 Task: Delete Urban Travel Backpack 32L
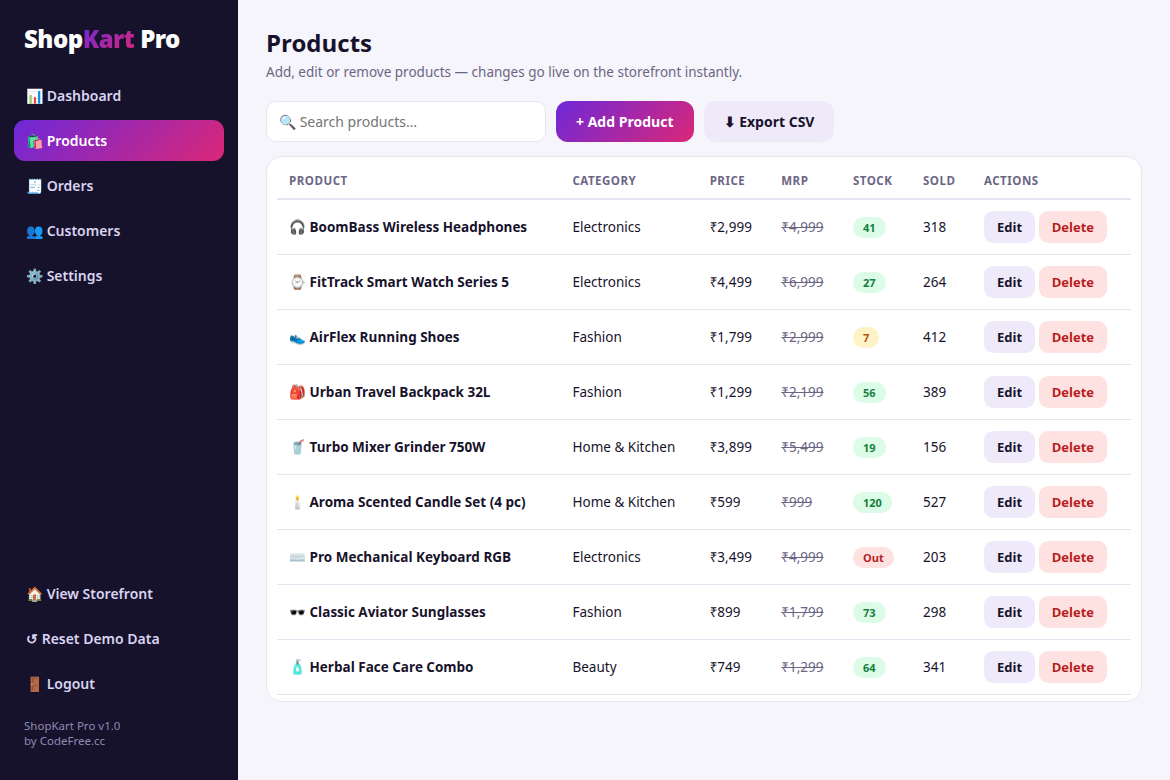[1072, 393]
